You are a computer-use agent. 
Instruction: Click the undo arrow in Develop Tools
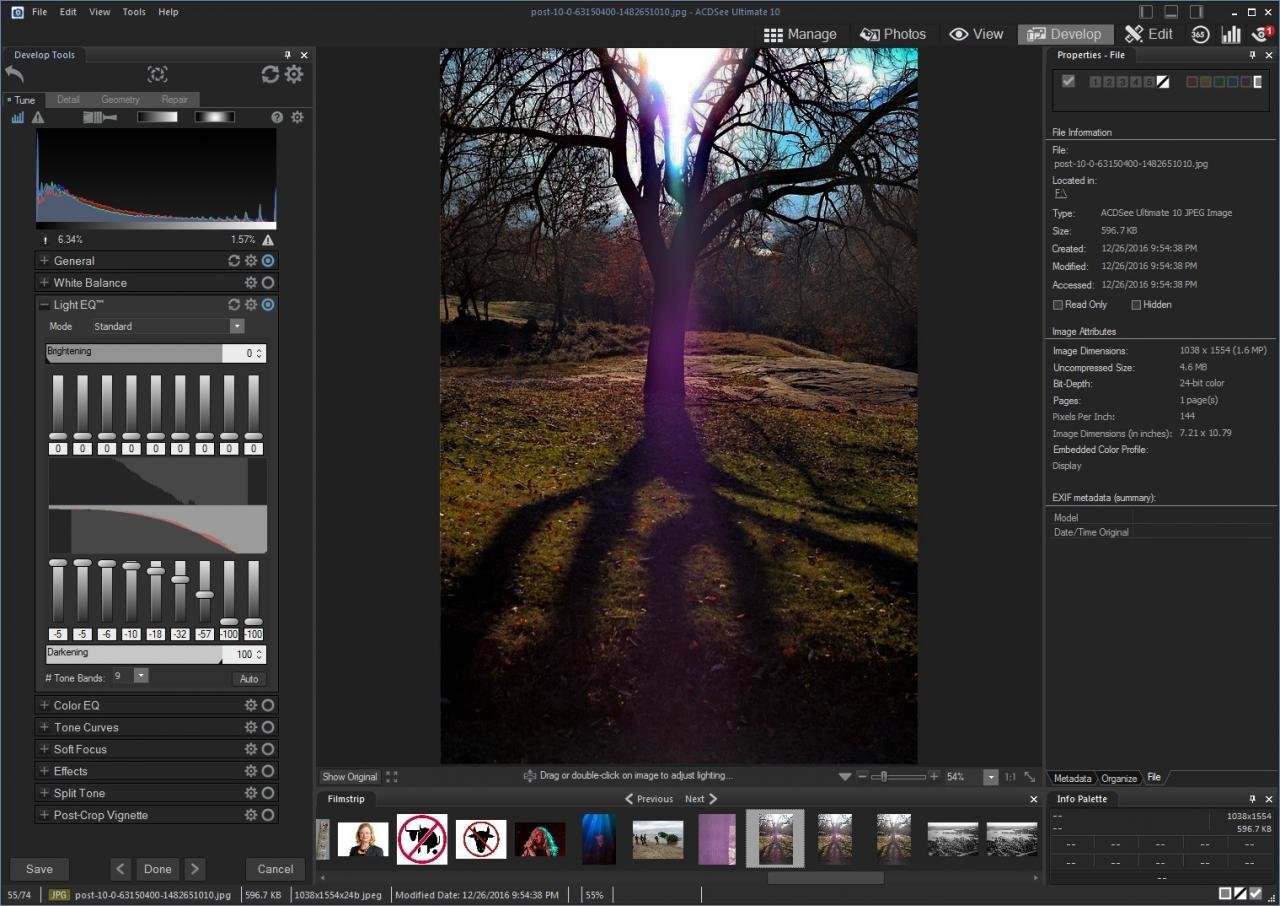click(x=14, y=74)
